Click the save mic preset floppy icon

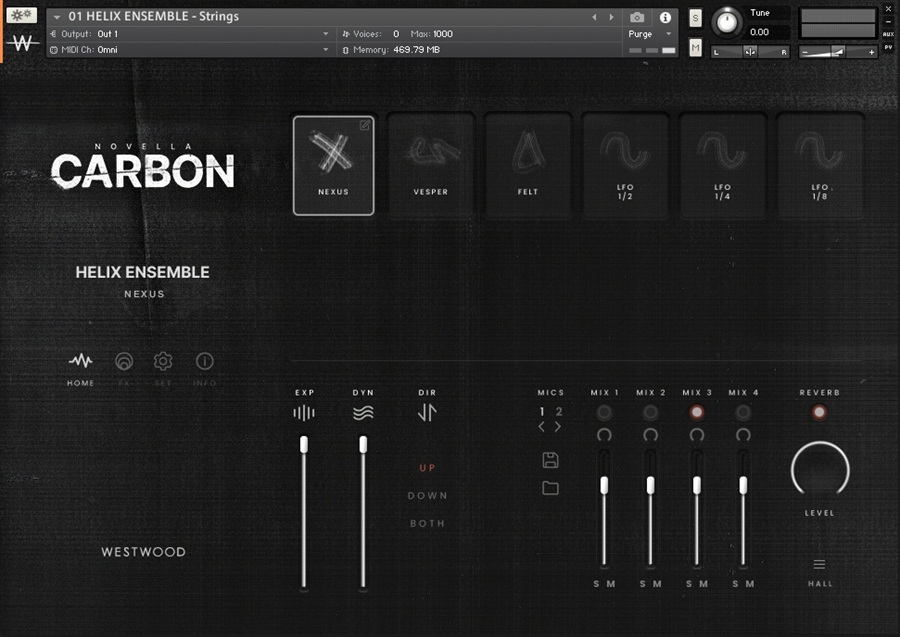550,460
